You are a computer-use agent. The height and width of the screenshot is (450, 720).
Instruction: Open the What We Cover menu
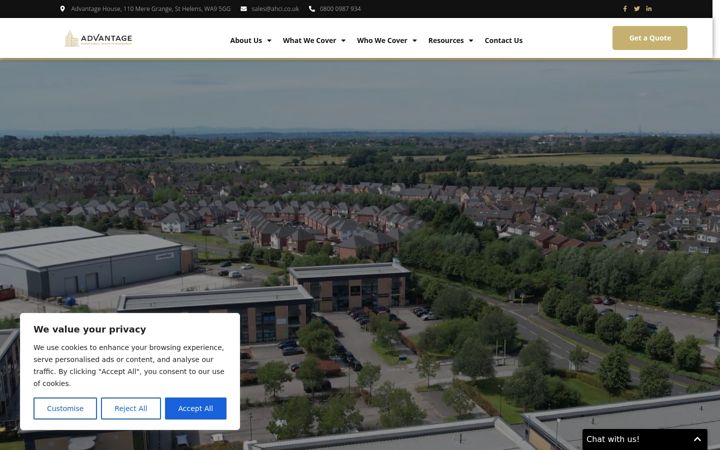click(309, 40)
